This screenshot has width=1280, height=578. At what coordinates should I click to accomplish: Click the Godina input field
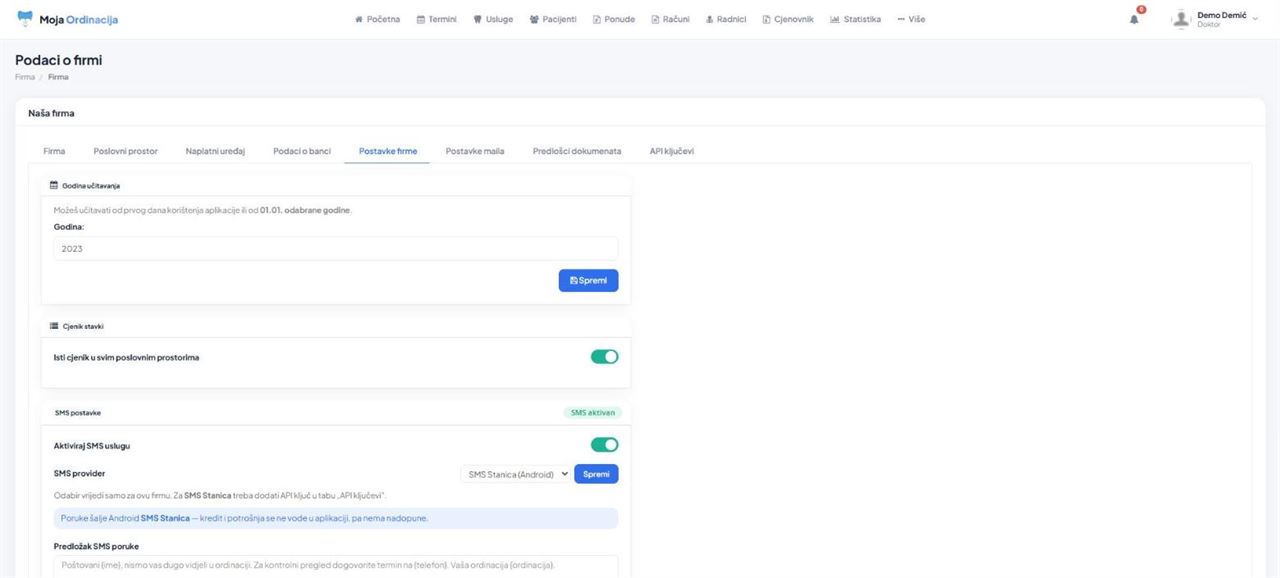(x=336, y=249)
